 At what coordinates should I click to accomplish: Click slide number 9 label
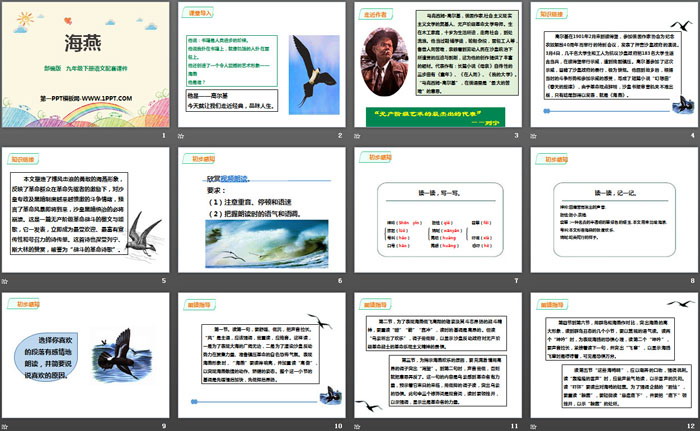163,426
